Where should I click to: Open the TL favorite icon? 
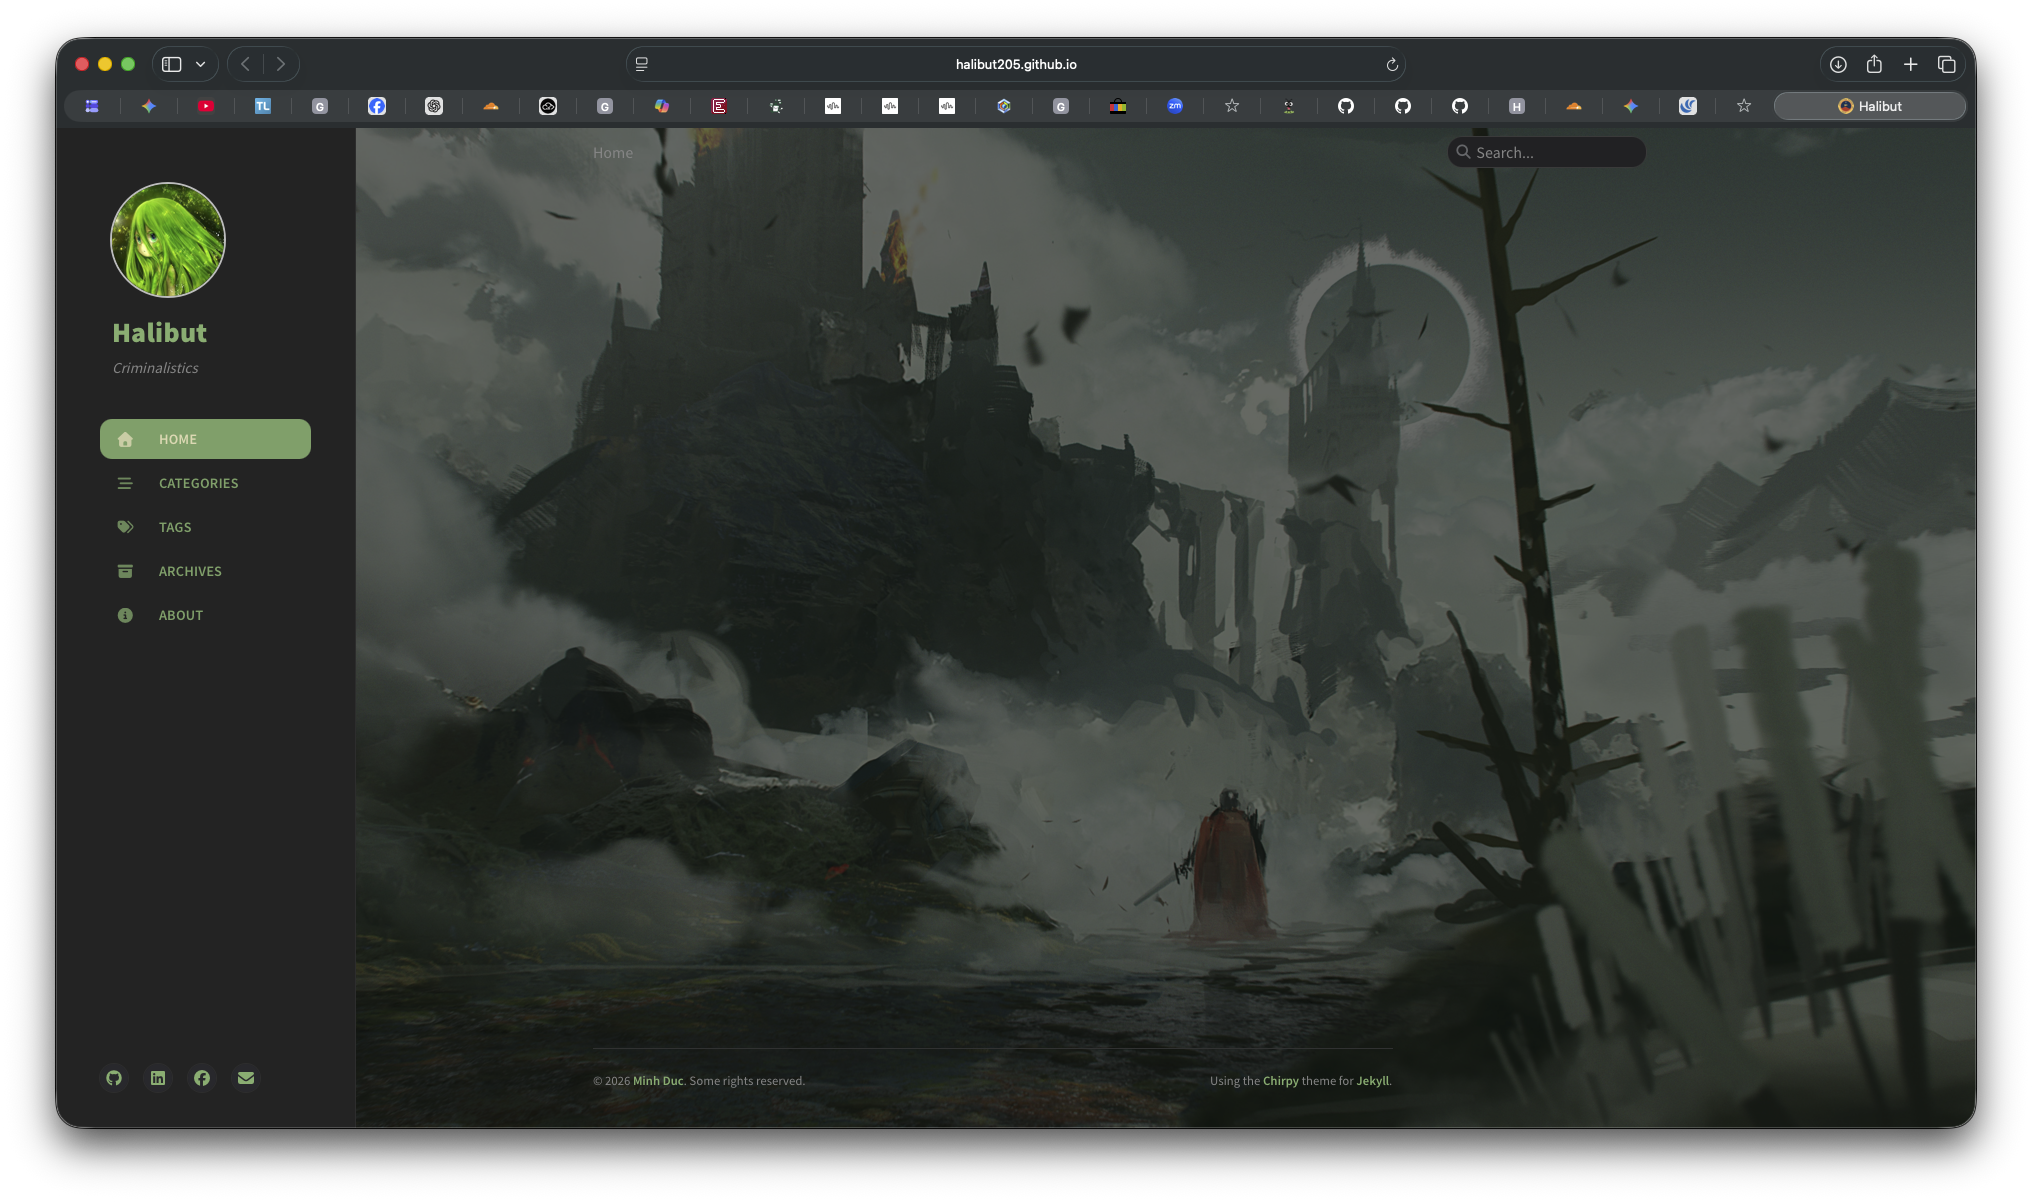[x=263, y=106]
